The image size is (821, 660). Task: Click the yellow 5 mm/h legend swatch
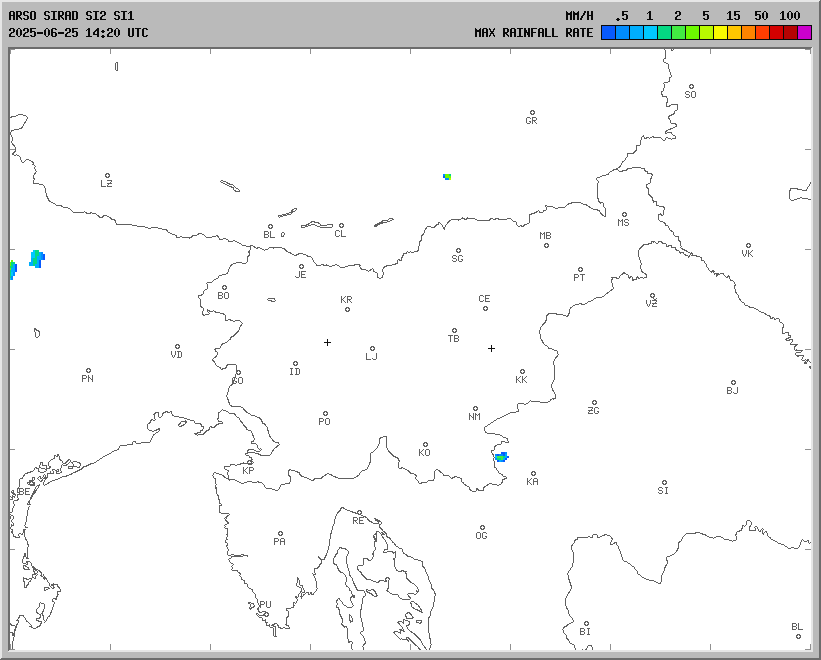pos(720,33)
